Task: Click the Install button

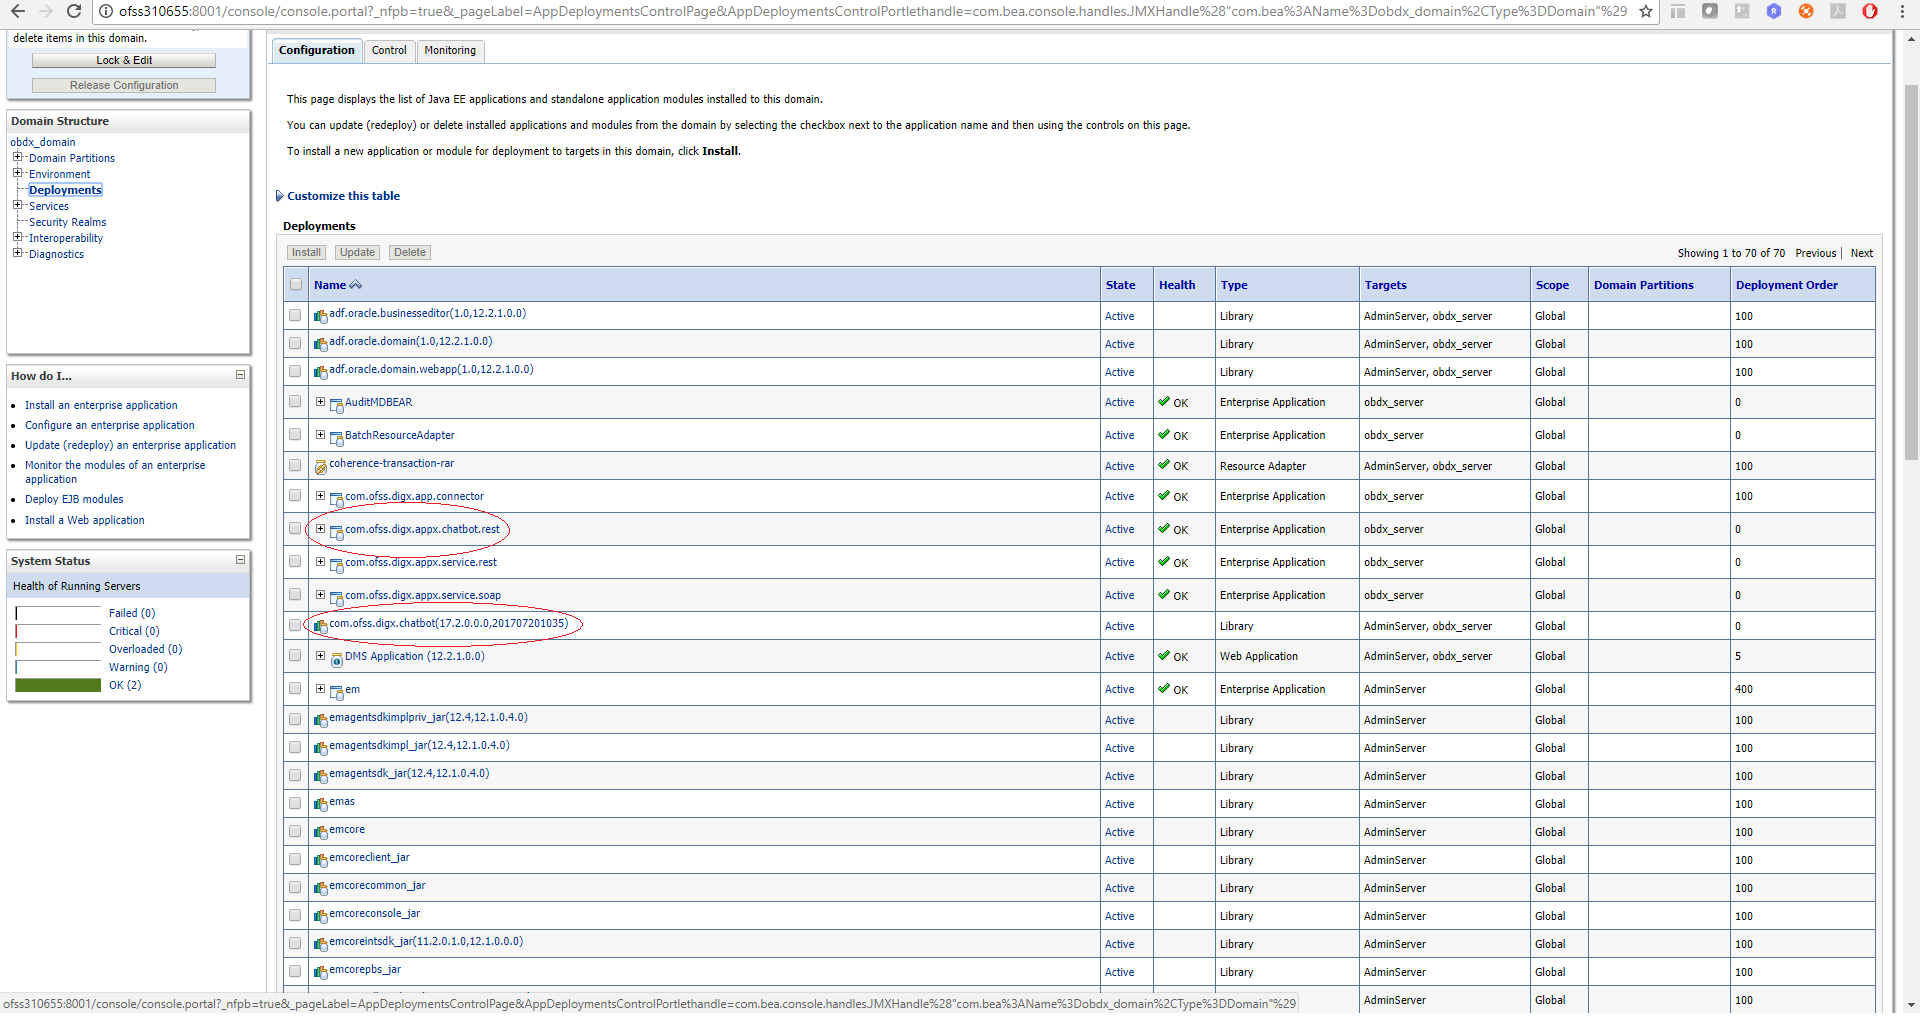Action: pos(306,252)
